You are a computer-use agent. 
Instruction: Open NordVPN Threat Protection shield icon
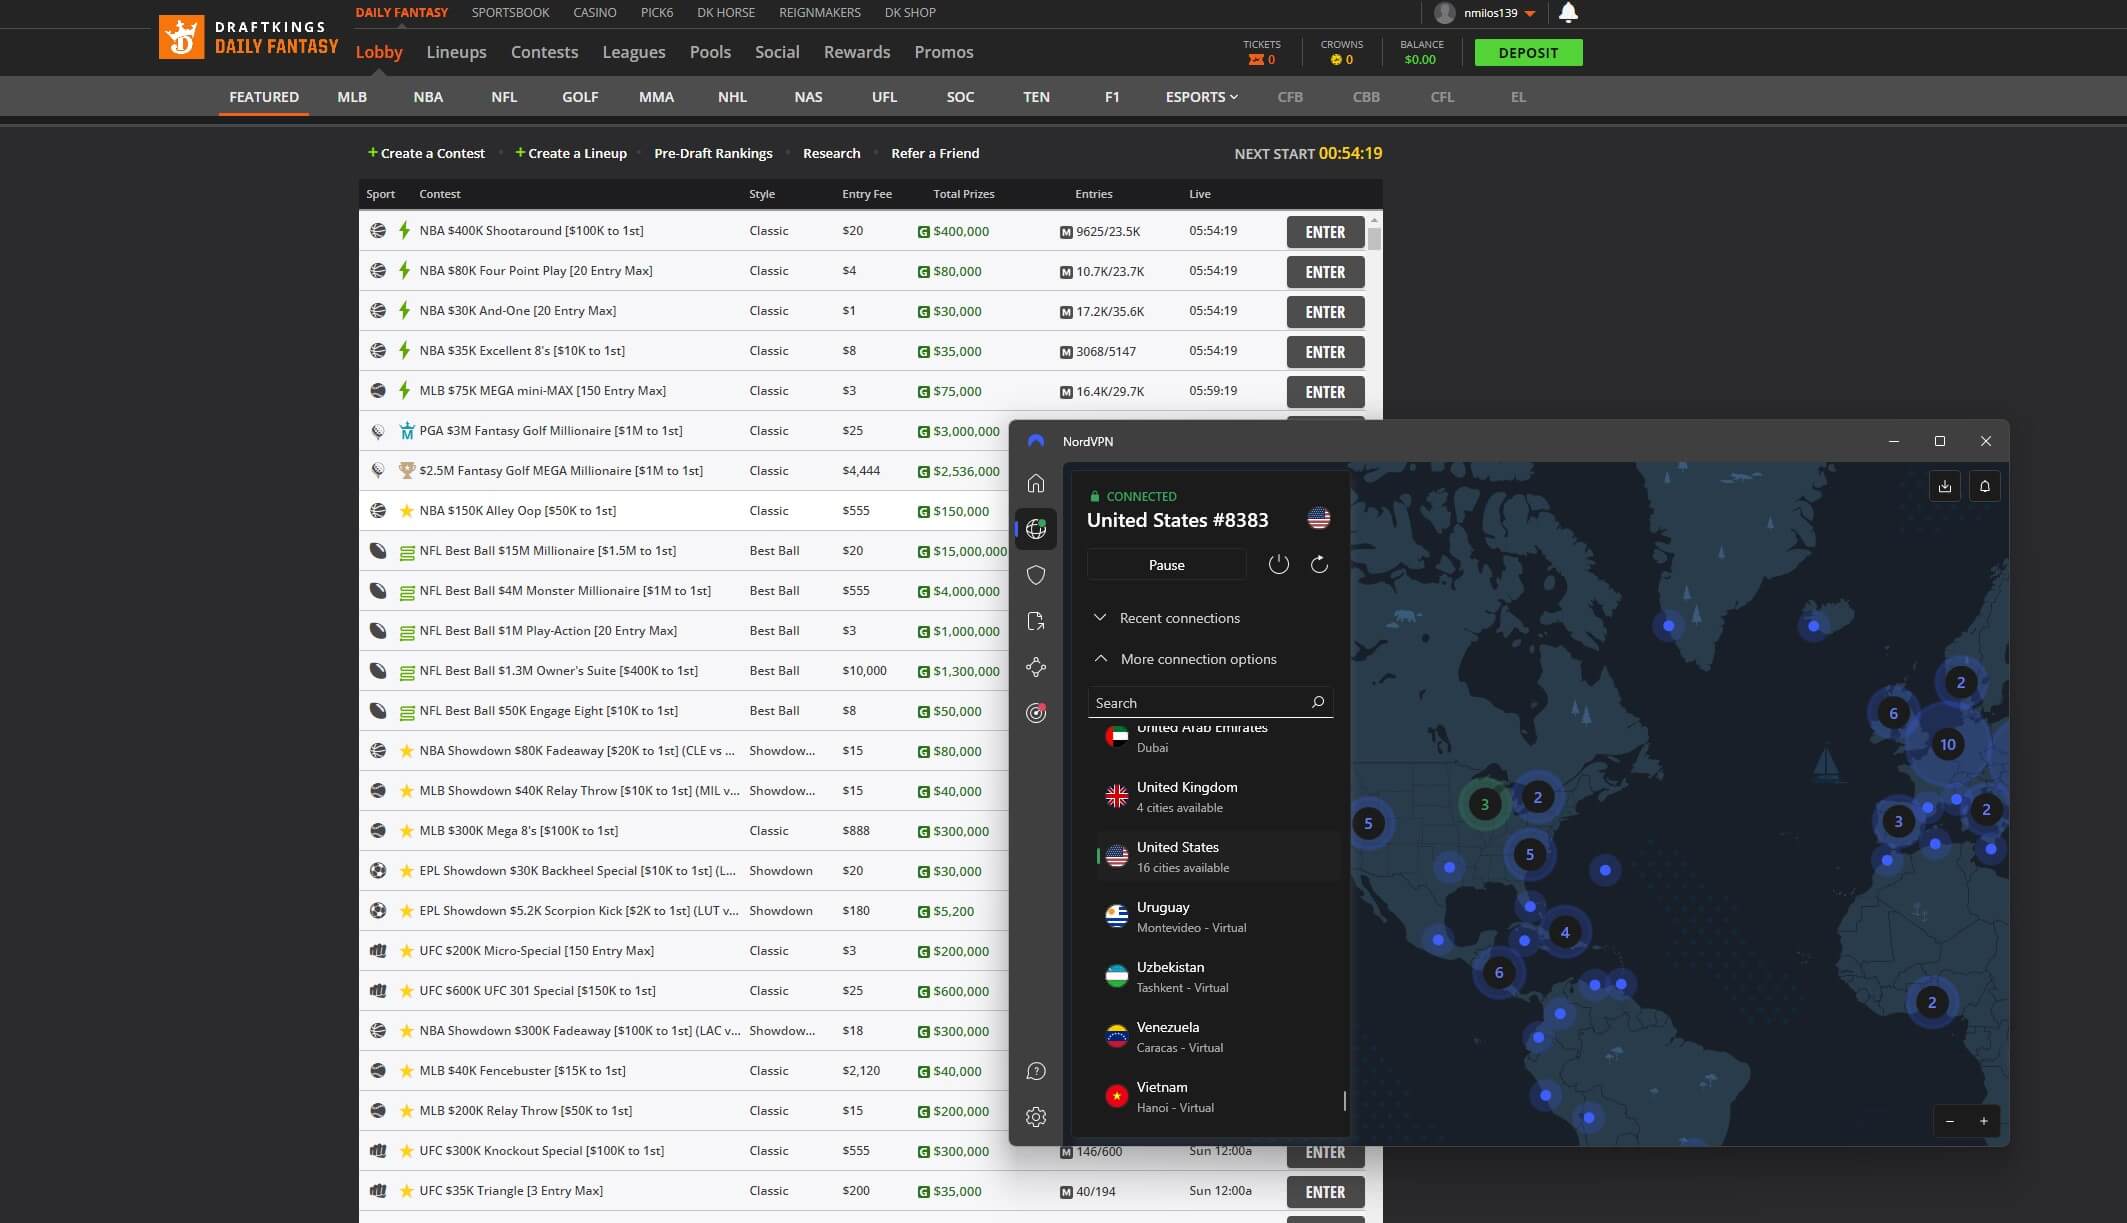point(1036,575)
